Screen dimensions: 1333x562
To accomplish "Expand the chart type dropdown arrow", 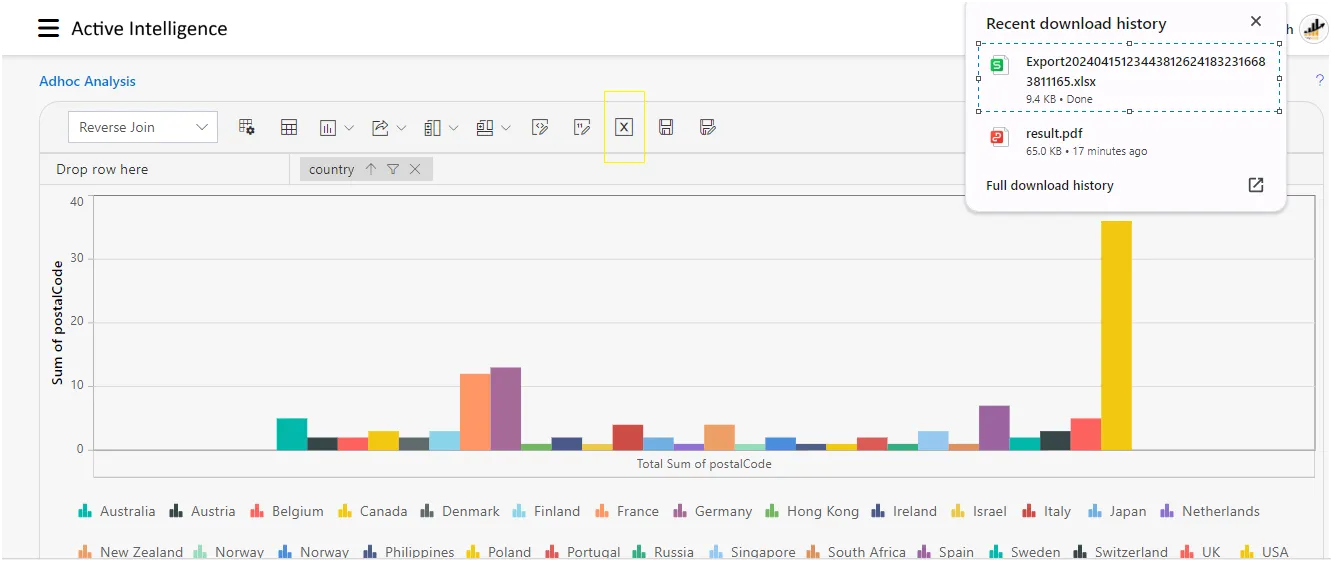I will point(349,127).
